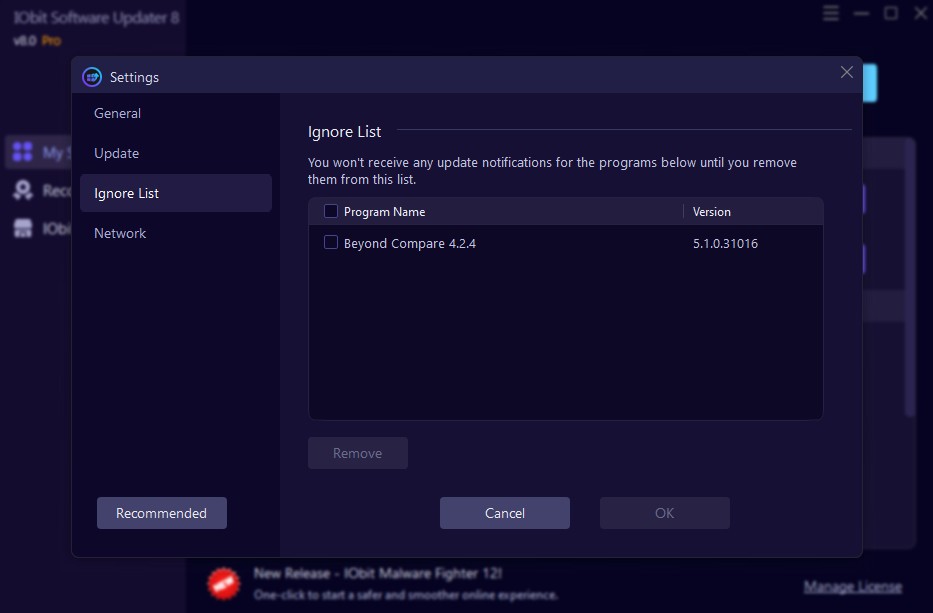Viewport: 933px width, 613px height.
Task: Open the Manage License link
Action: point(853,585)
